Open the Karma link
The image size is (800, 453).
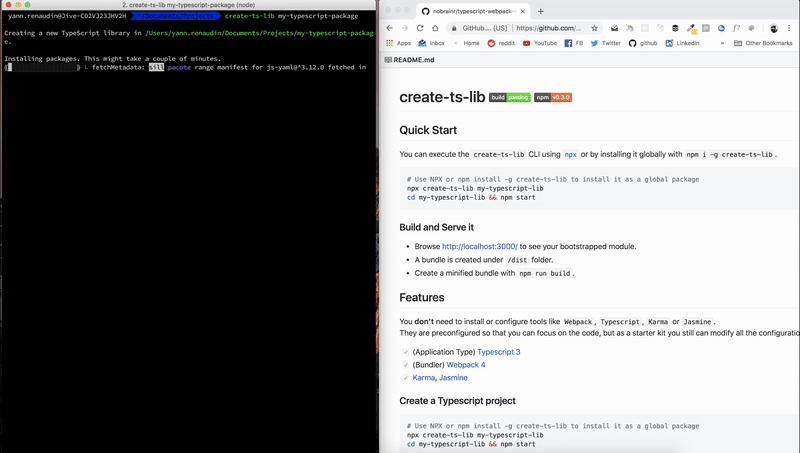click(423, 378)
